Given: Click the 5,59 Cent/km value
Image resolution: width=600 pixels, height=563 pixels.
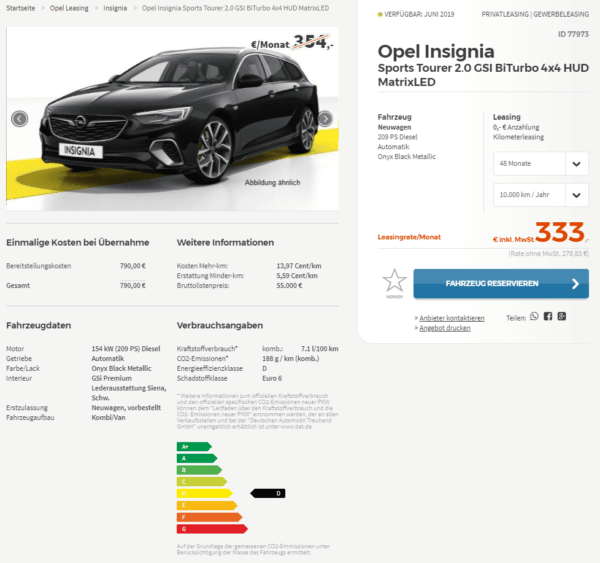Looking at the screenshot, I should (297, 276).
